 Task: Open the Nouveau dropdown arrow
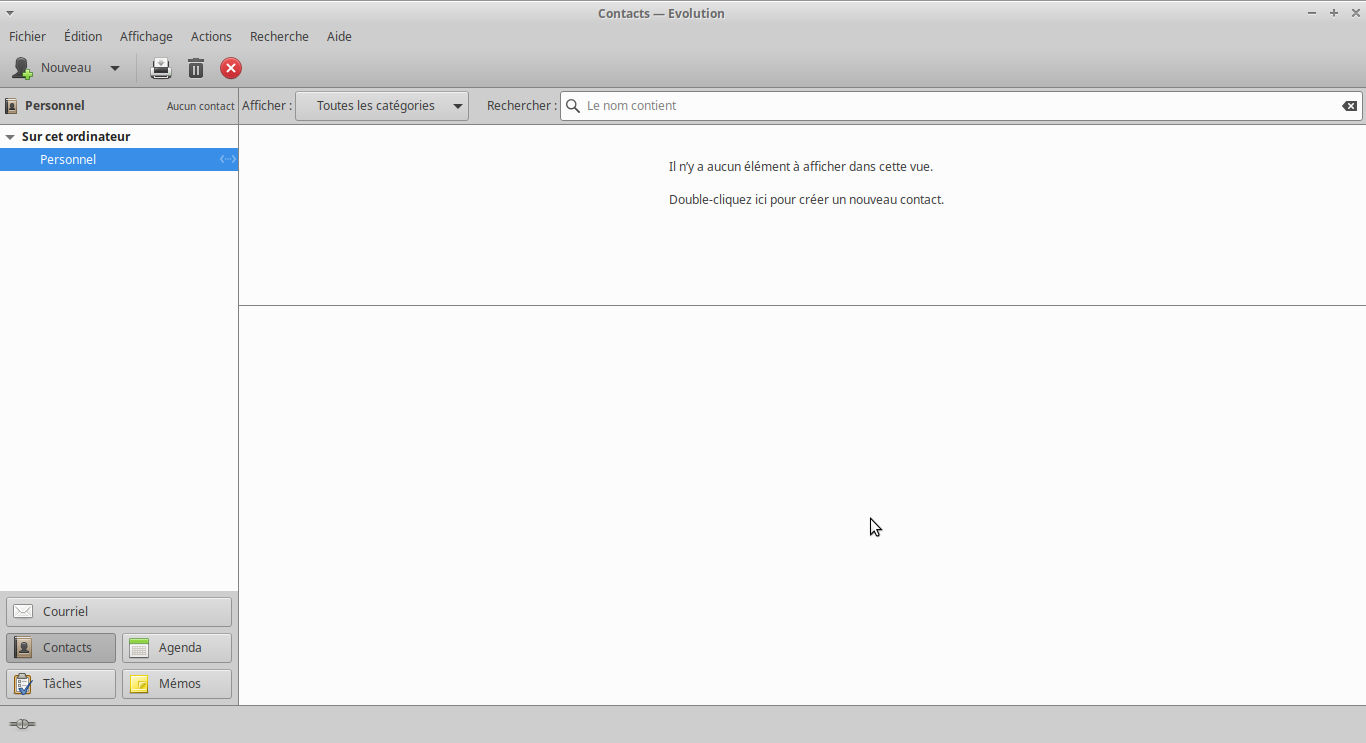114,68
